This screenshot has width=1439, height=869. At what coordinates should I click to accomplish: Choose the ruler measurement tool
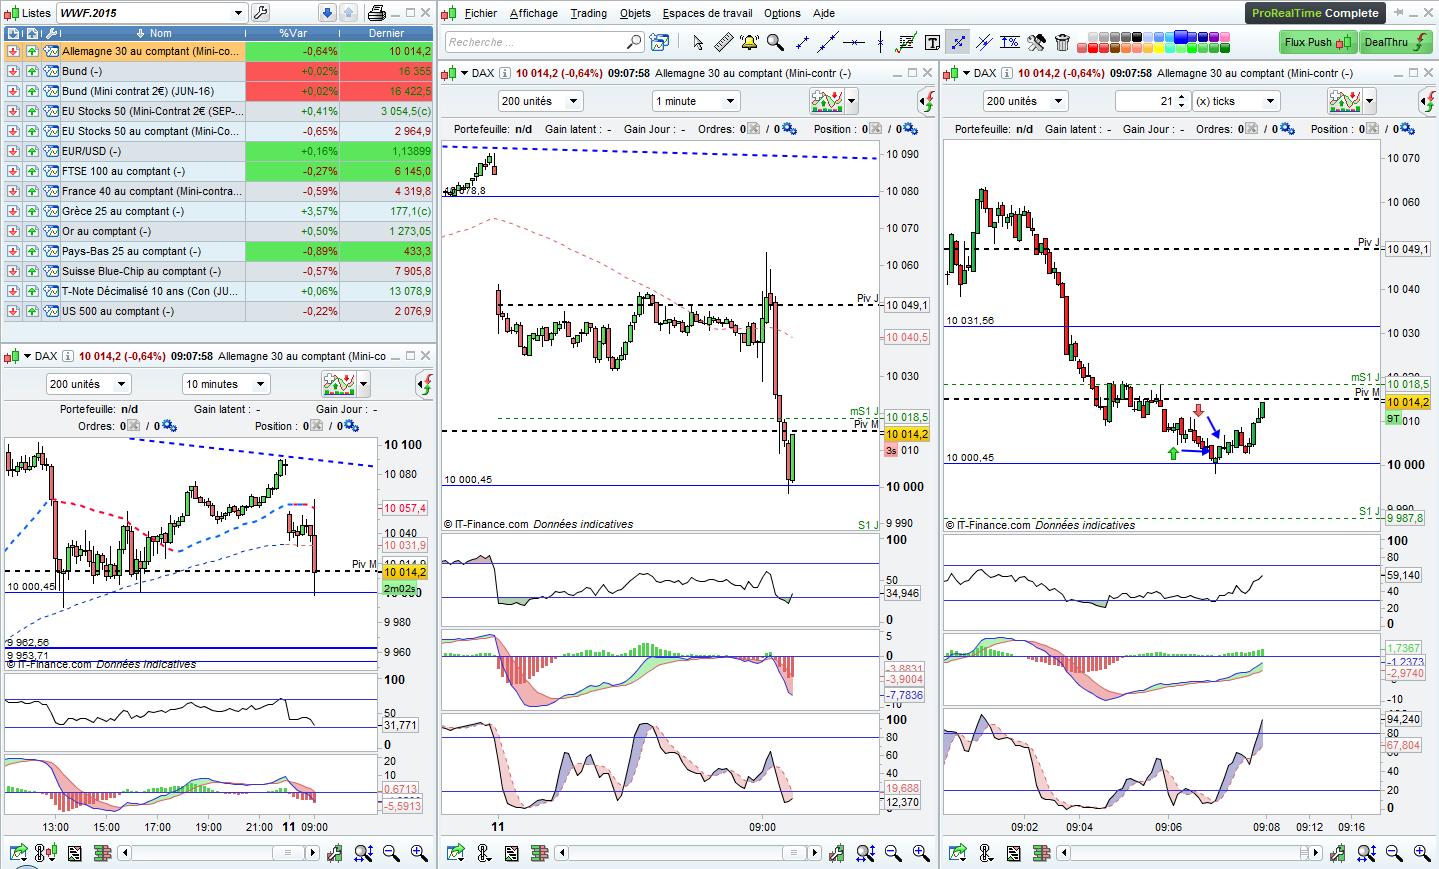[x=723, y=42]
